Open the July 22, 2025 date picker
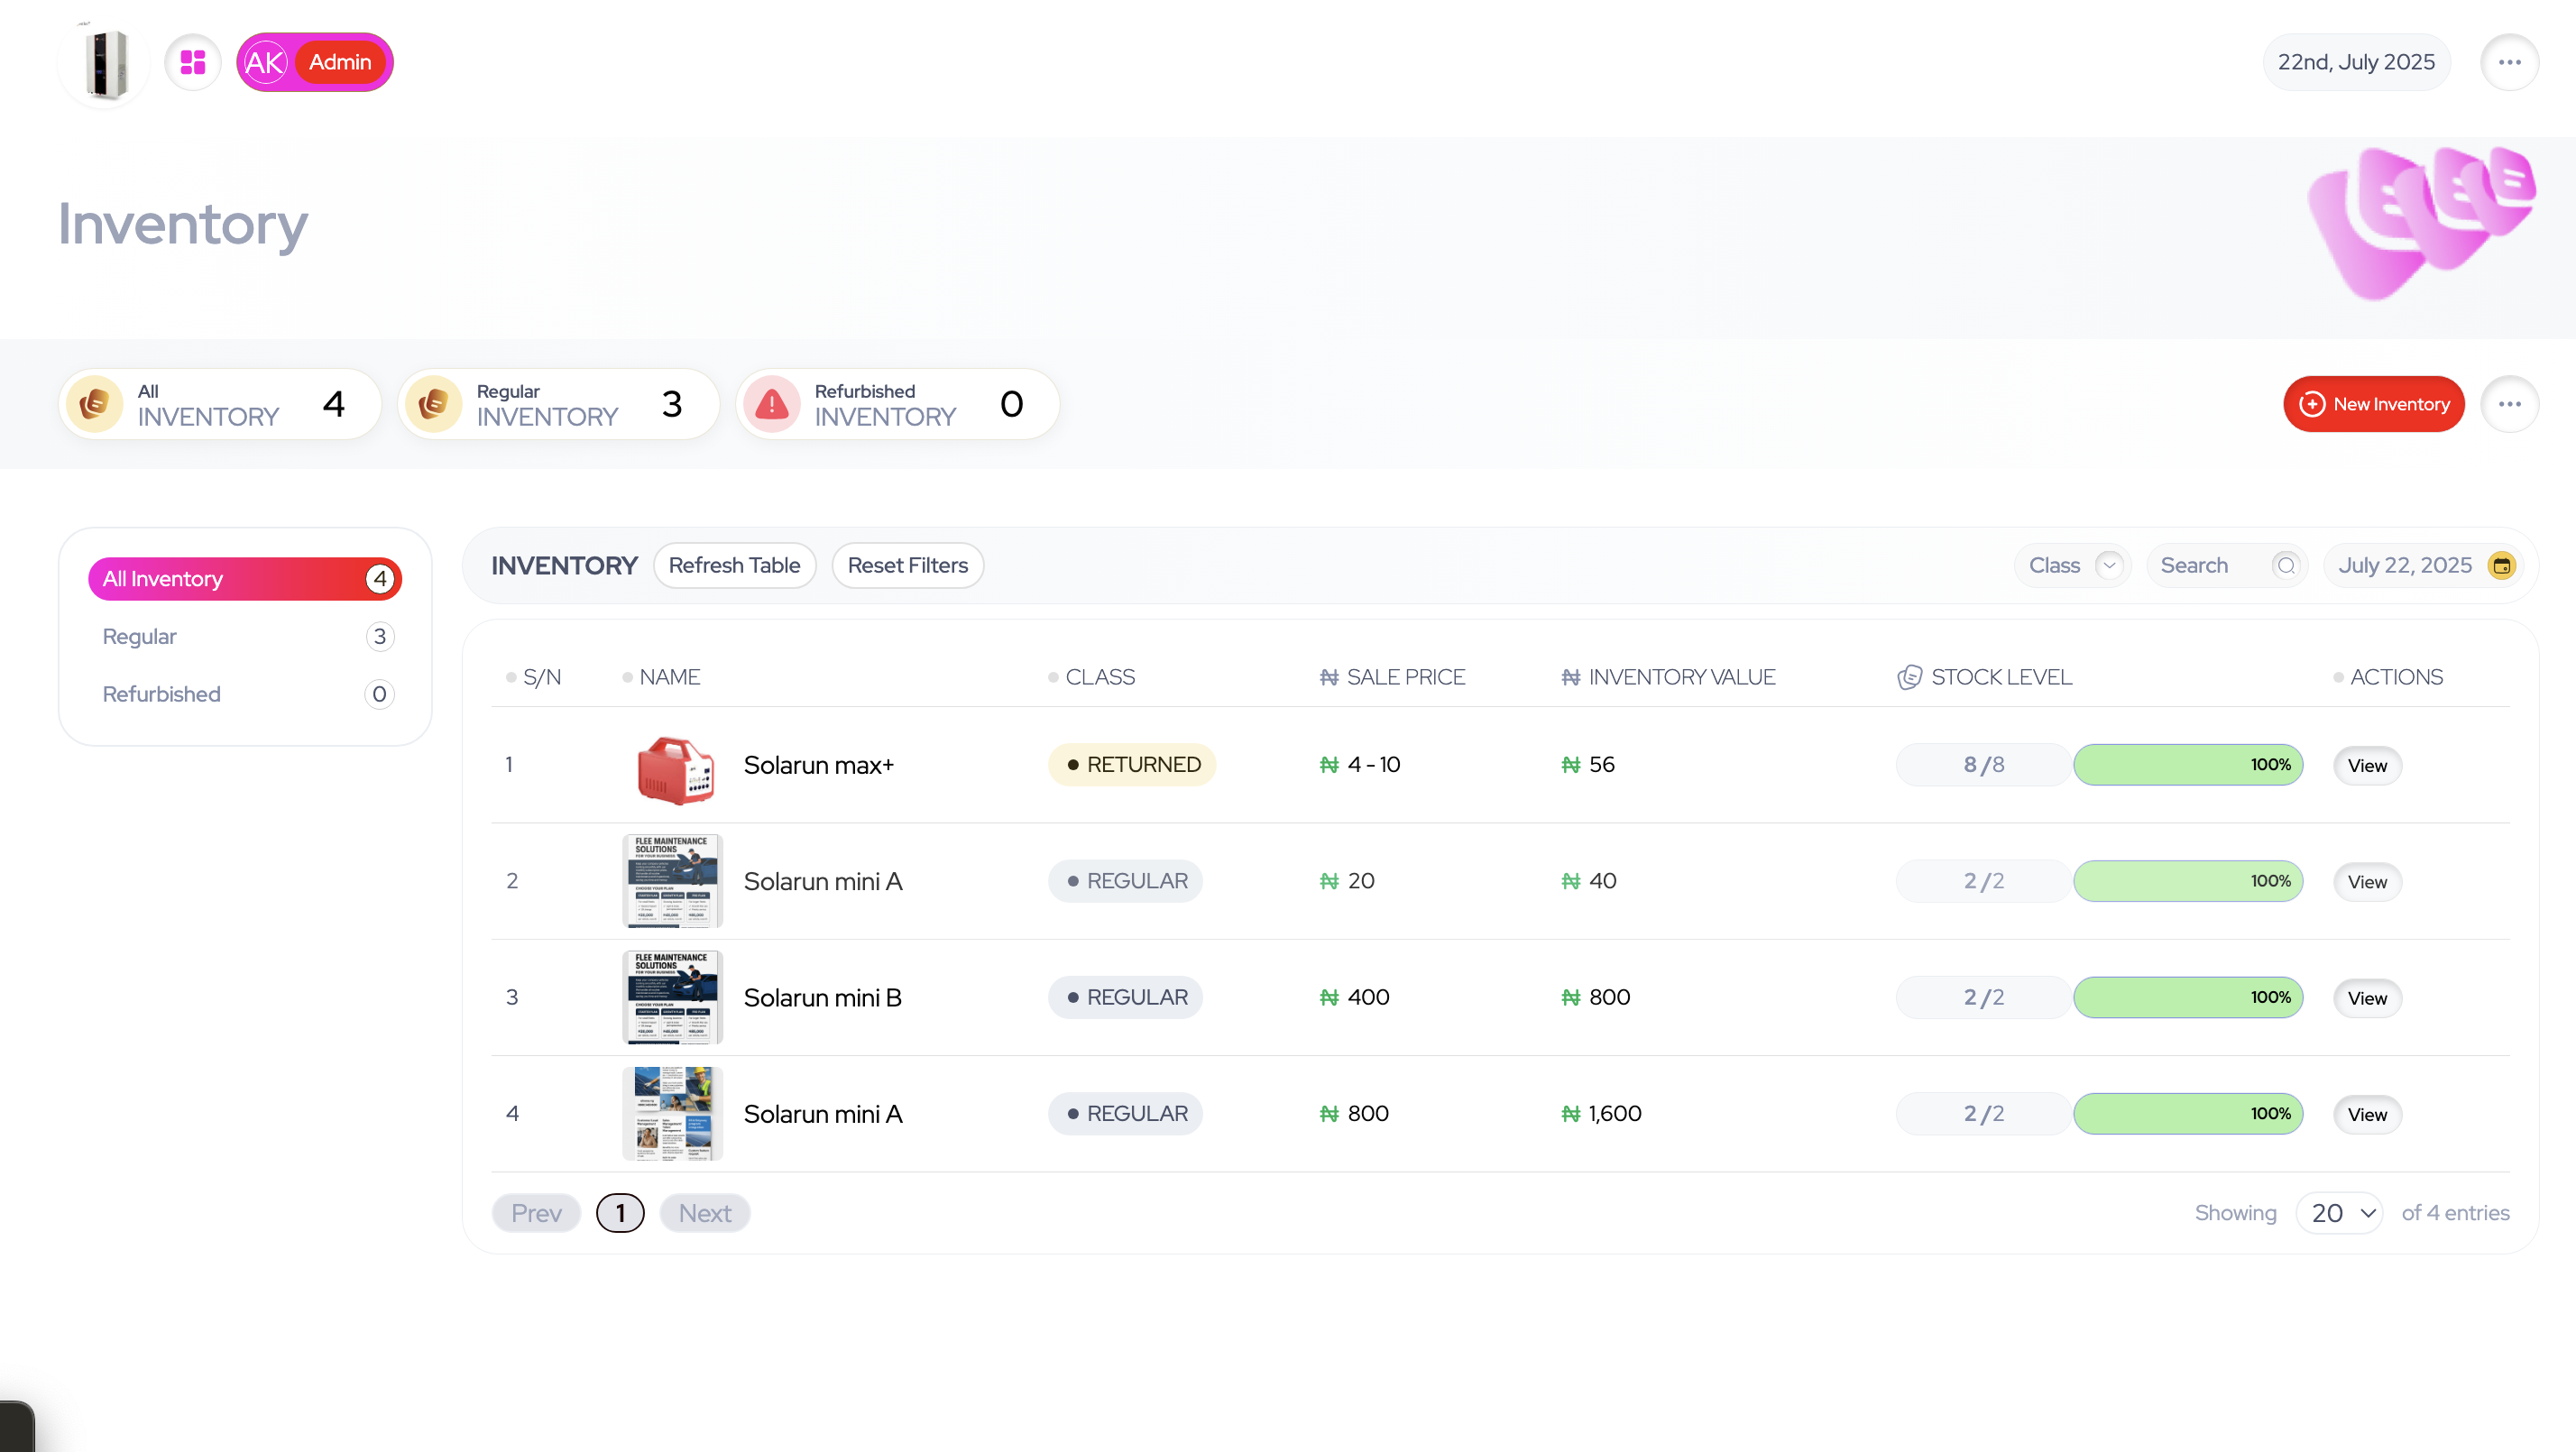 point(2405,565)
